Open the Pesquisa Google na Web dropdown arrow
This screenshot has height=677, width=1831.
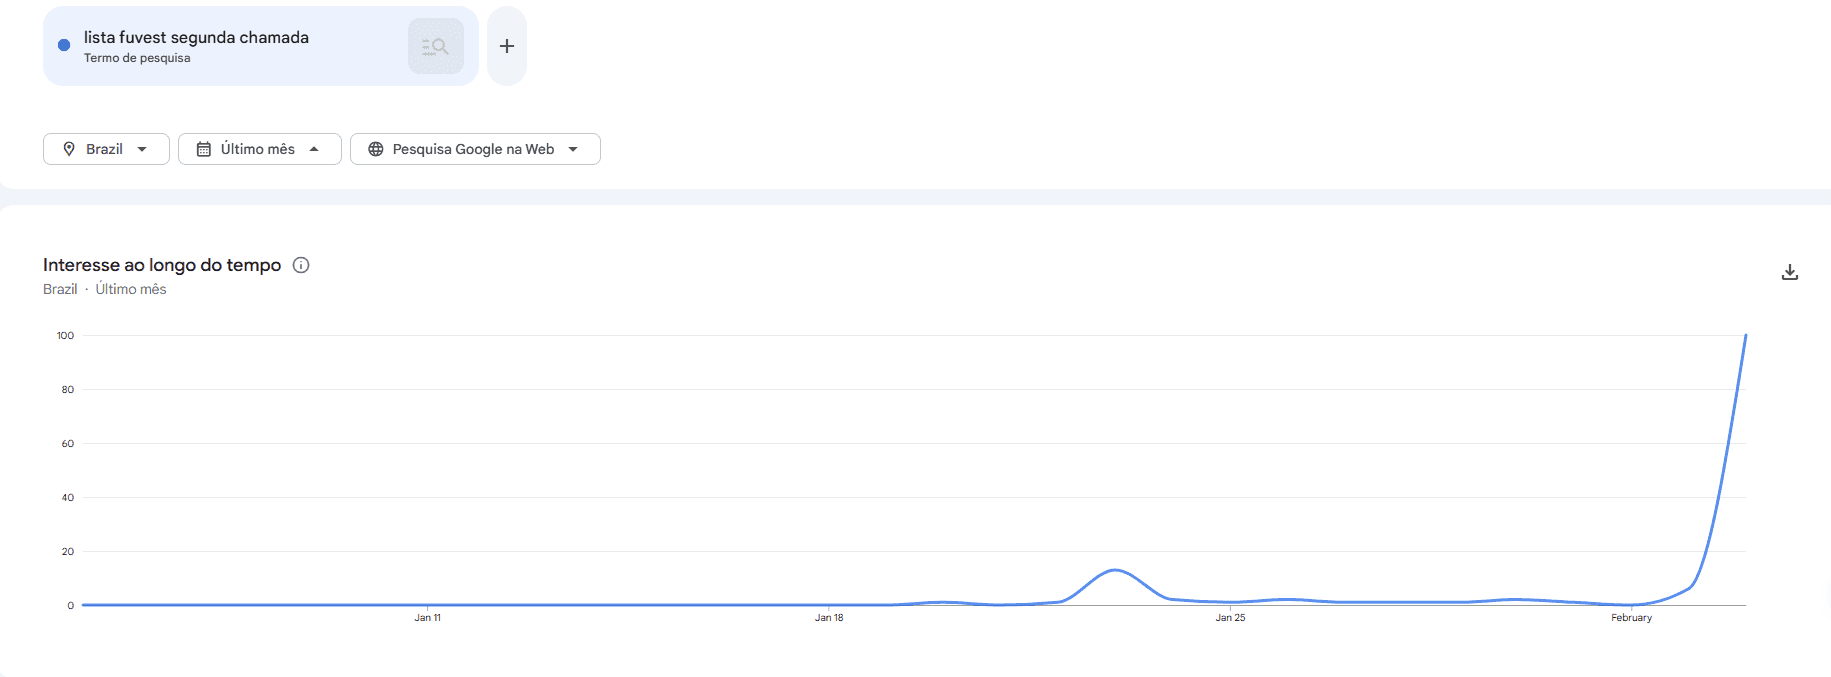[x=572, y=148]
